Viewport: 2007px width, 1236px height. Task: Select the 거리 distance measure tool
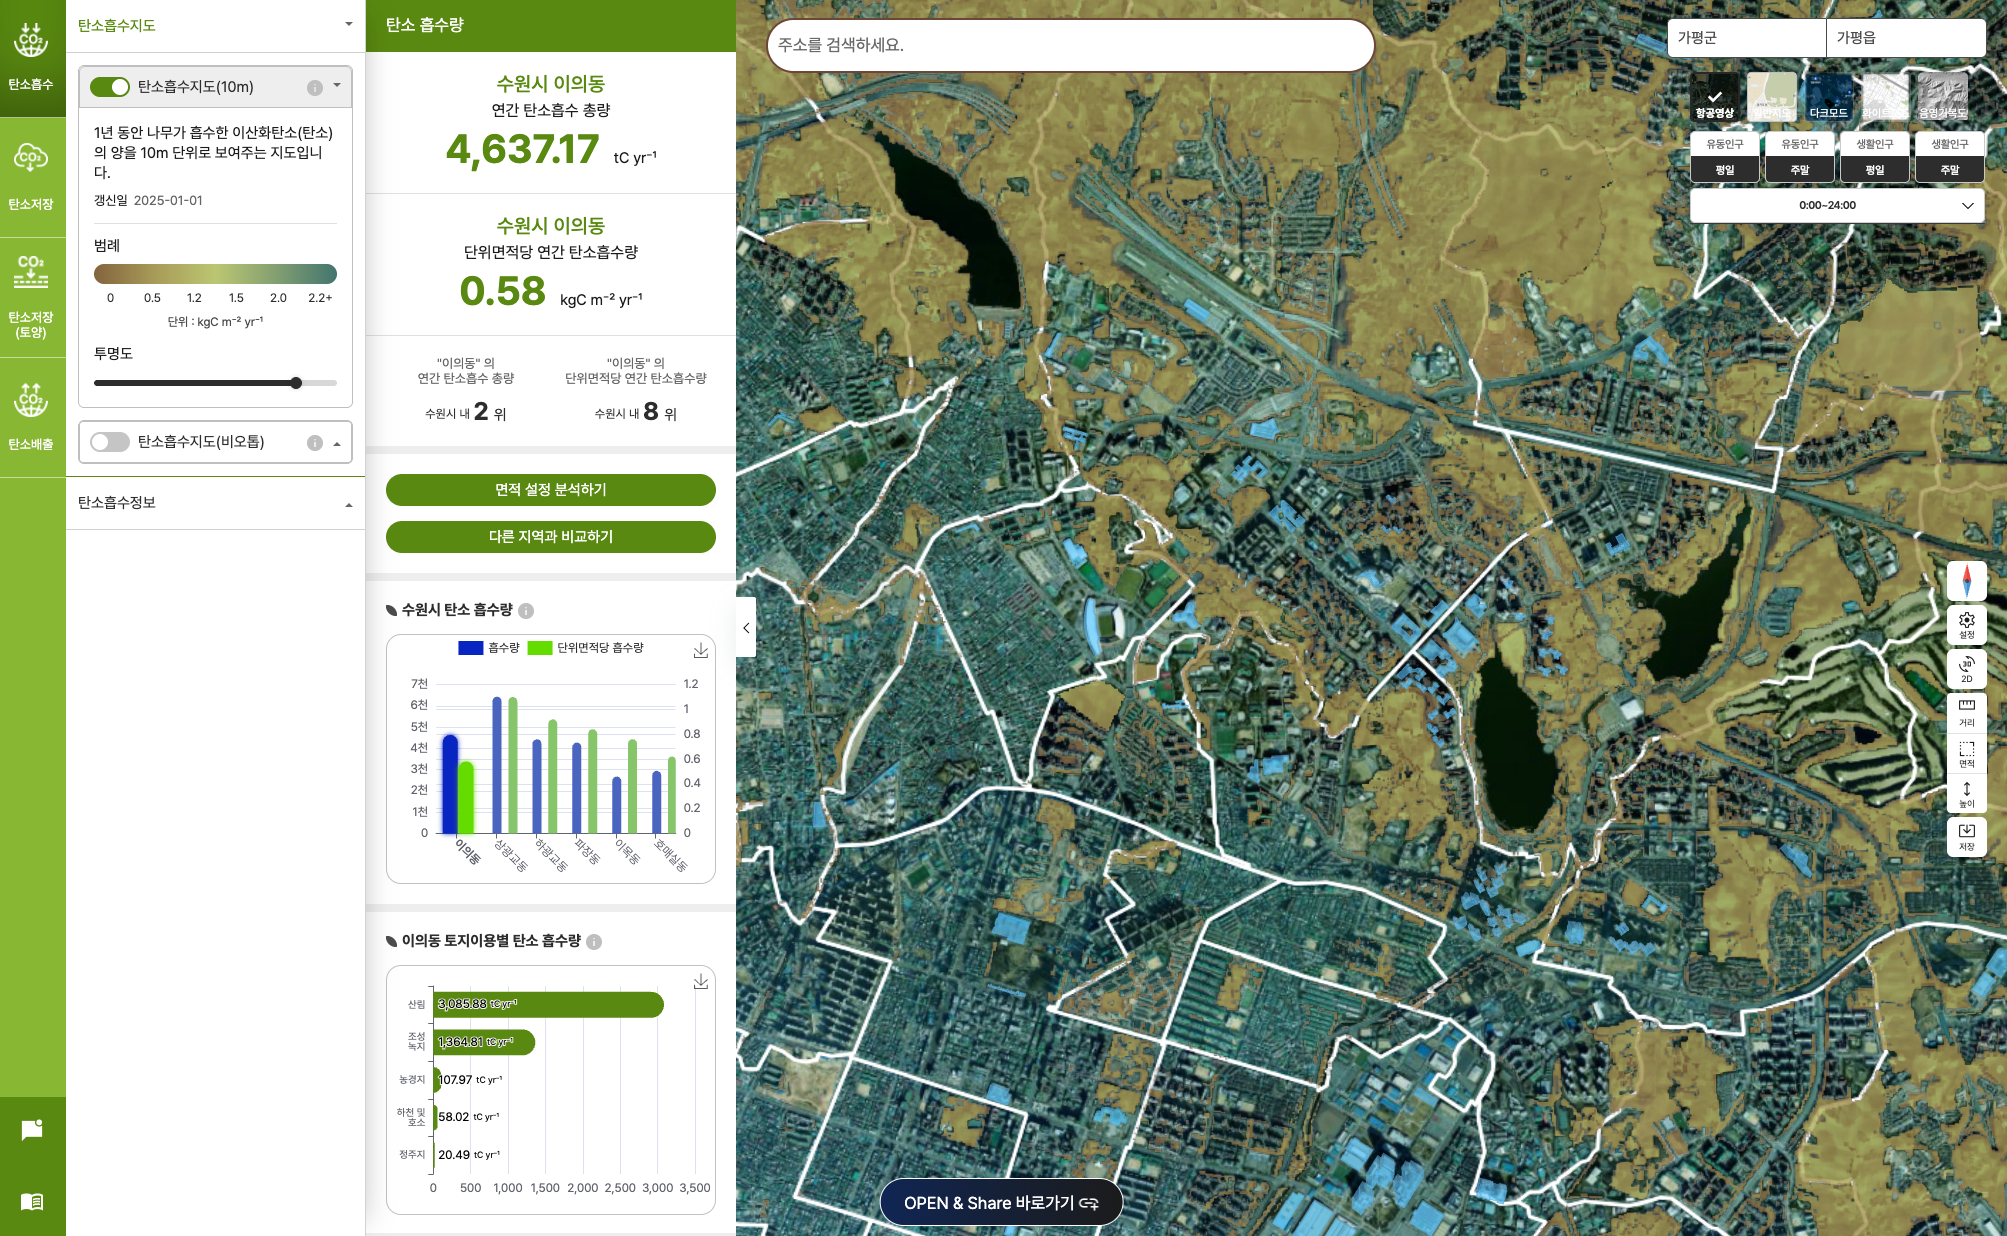[x=1966, y=711]
